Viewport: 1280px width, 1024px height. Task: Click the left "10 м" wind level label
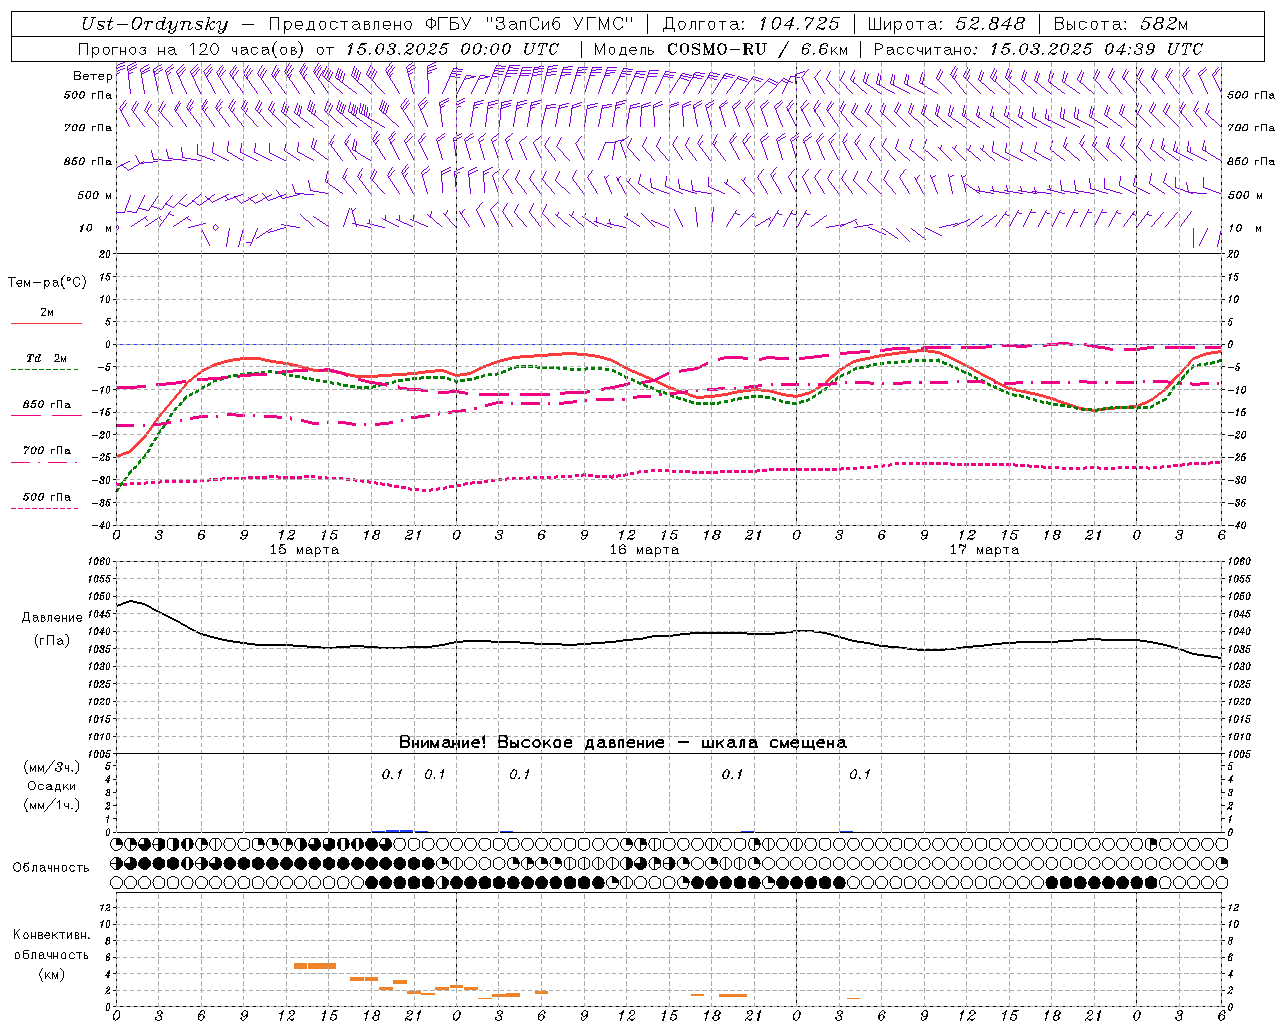[x=95, y=228]
